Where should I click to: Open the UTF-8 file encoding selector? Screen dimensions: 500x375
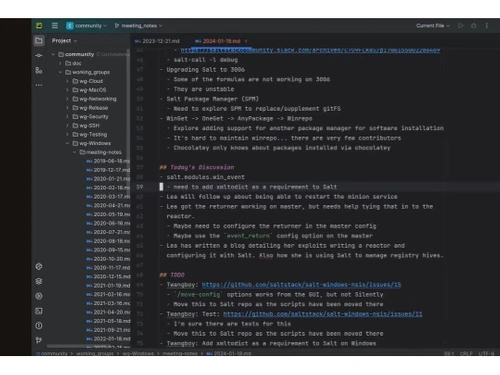(x=486, y=353)
